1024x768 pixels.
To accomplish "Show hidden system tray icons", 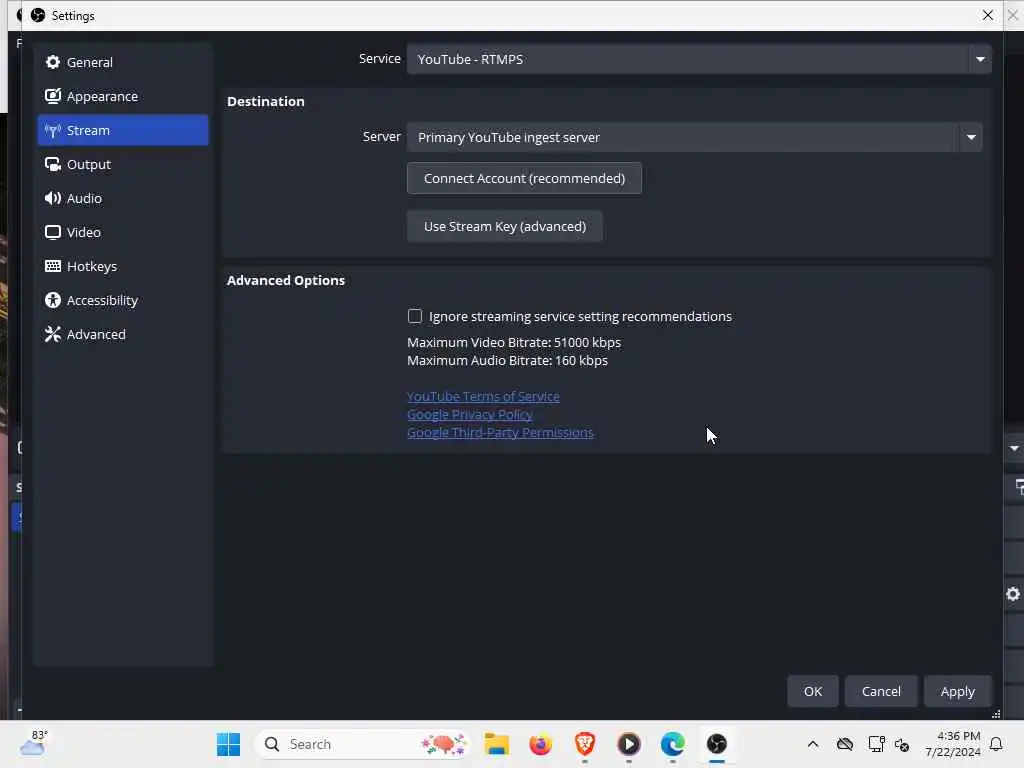I will [812, 744].
